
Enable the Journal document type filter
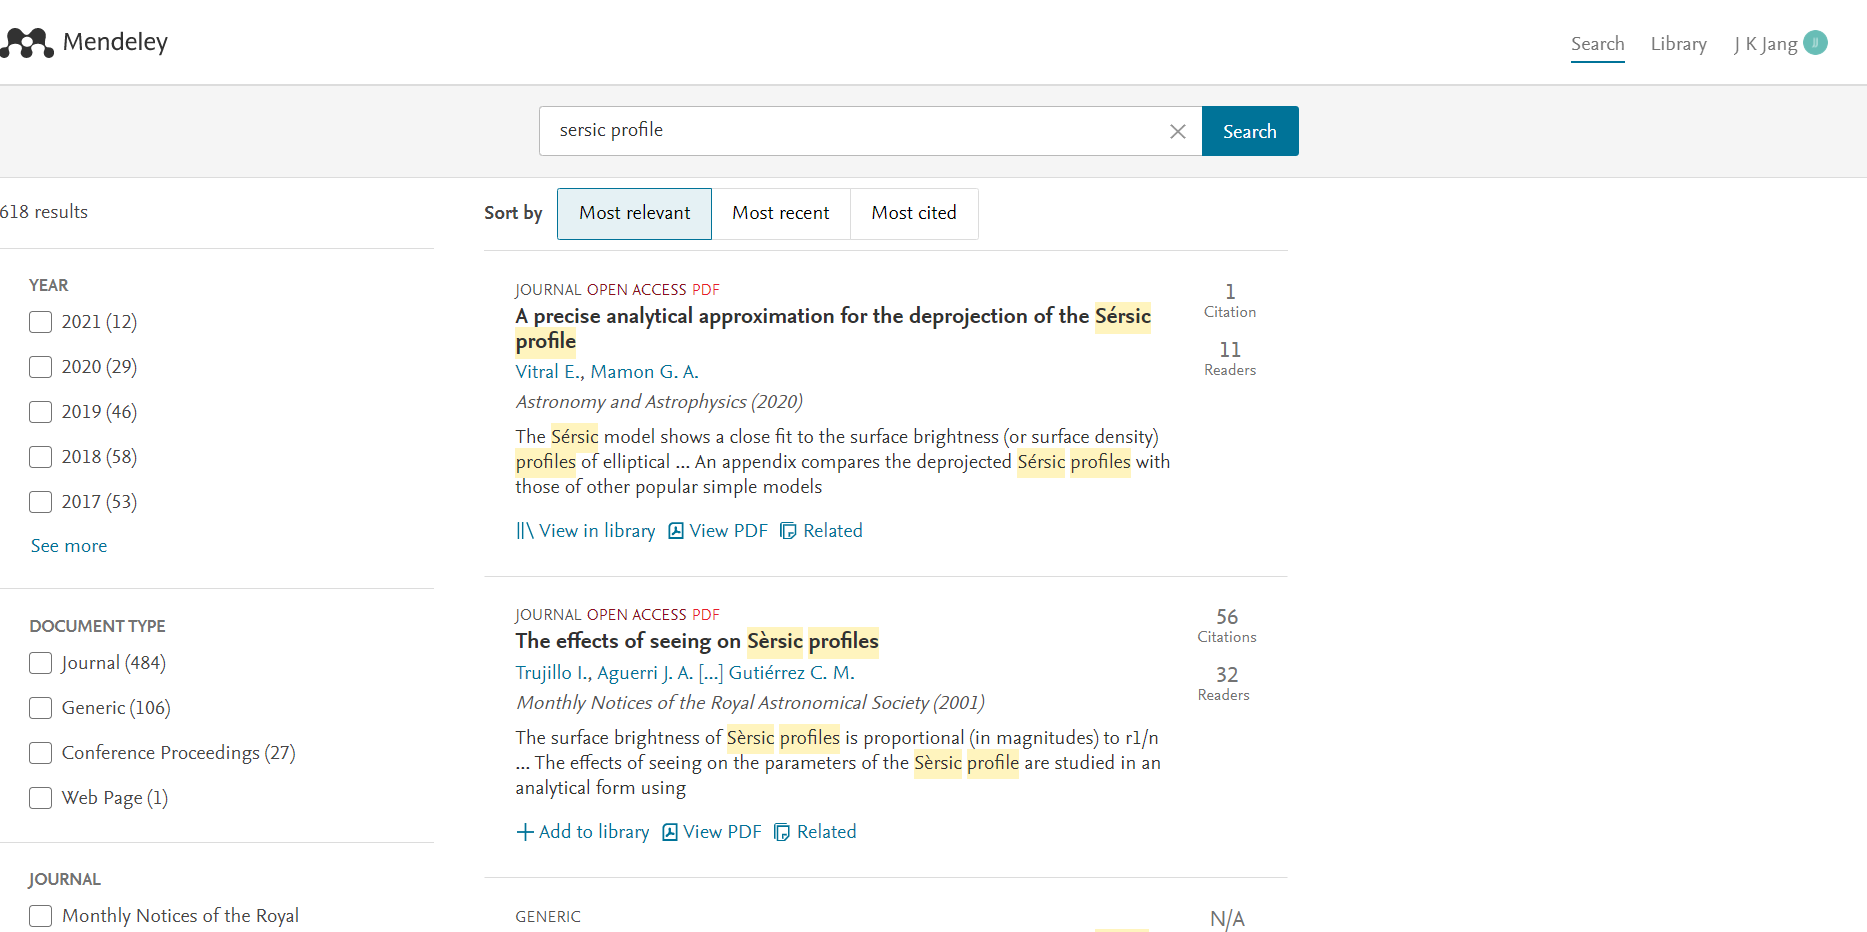pos(41,663)
